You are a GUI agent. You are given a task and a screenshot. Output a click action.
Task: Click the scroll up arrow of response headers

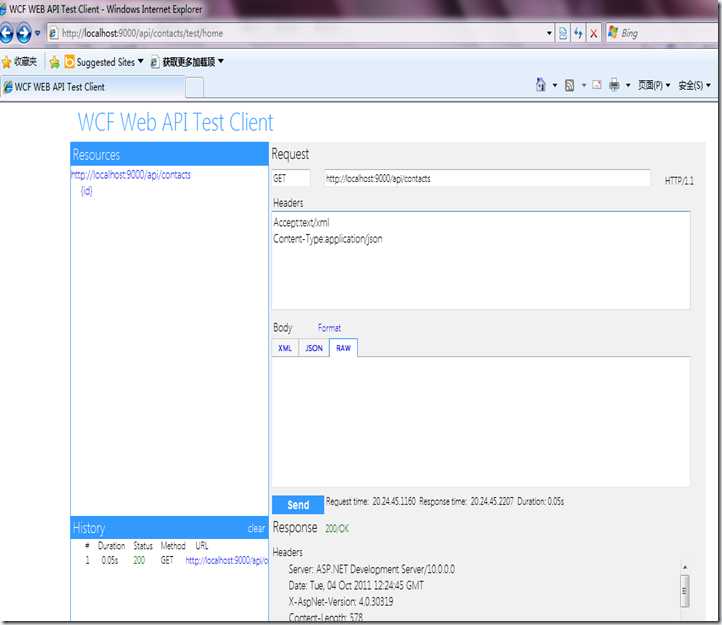click(x=685, y=567)
